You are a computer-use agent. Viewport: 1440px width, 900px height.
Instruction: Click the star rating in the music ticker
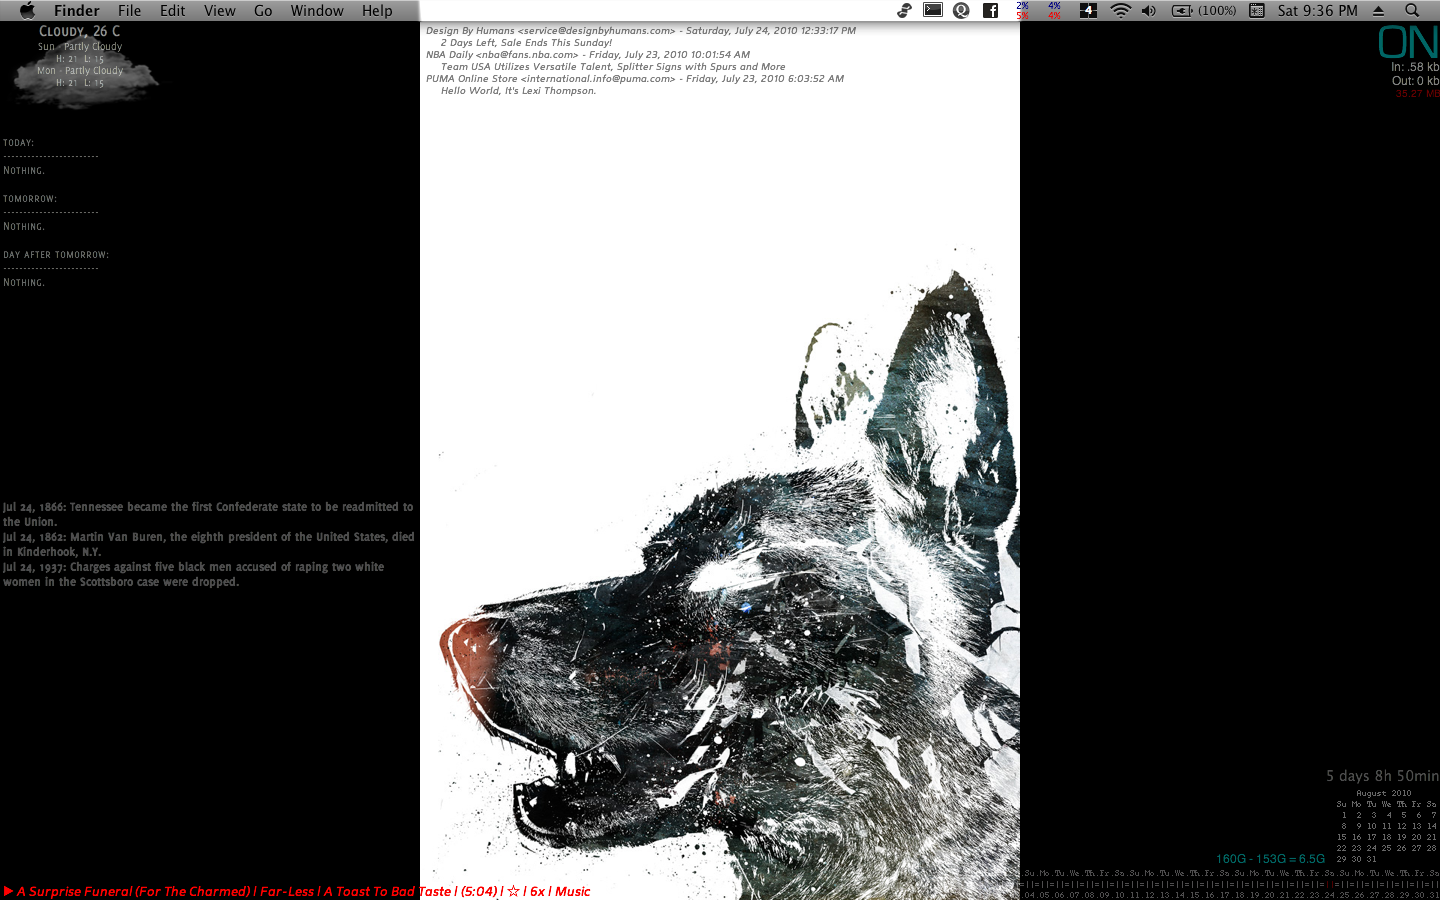coord(513,891)
